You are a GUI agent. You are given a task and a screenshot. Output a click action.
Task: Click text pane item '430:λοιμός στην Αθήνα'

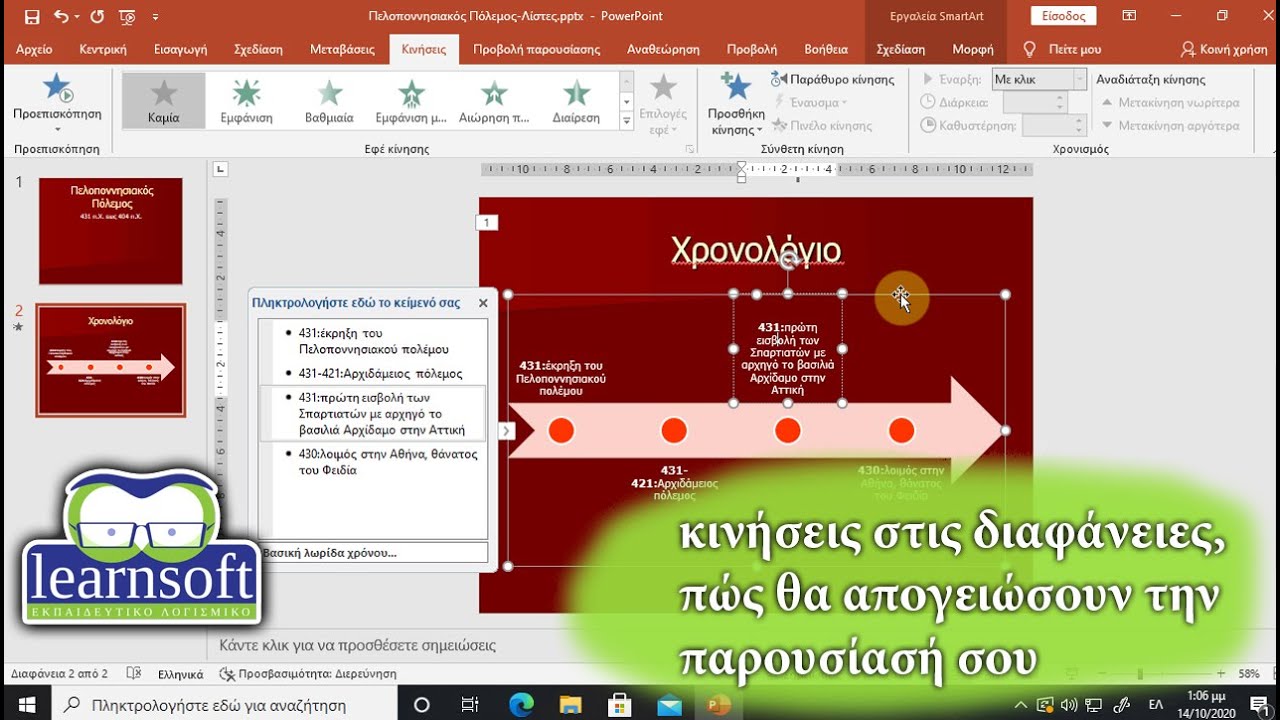pyautogui.click(x=388, y=462)
